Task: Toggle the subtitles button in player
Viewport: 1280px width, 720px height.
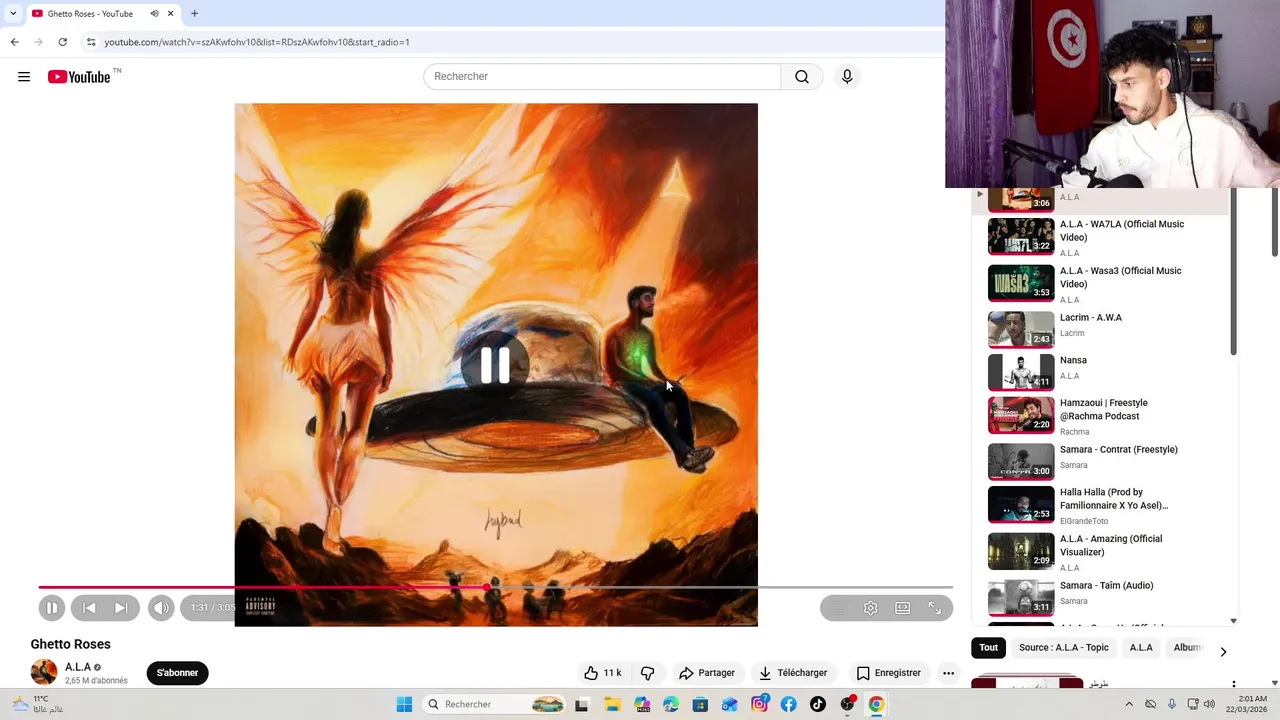Action: click(x=839, y=608)
